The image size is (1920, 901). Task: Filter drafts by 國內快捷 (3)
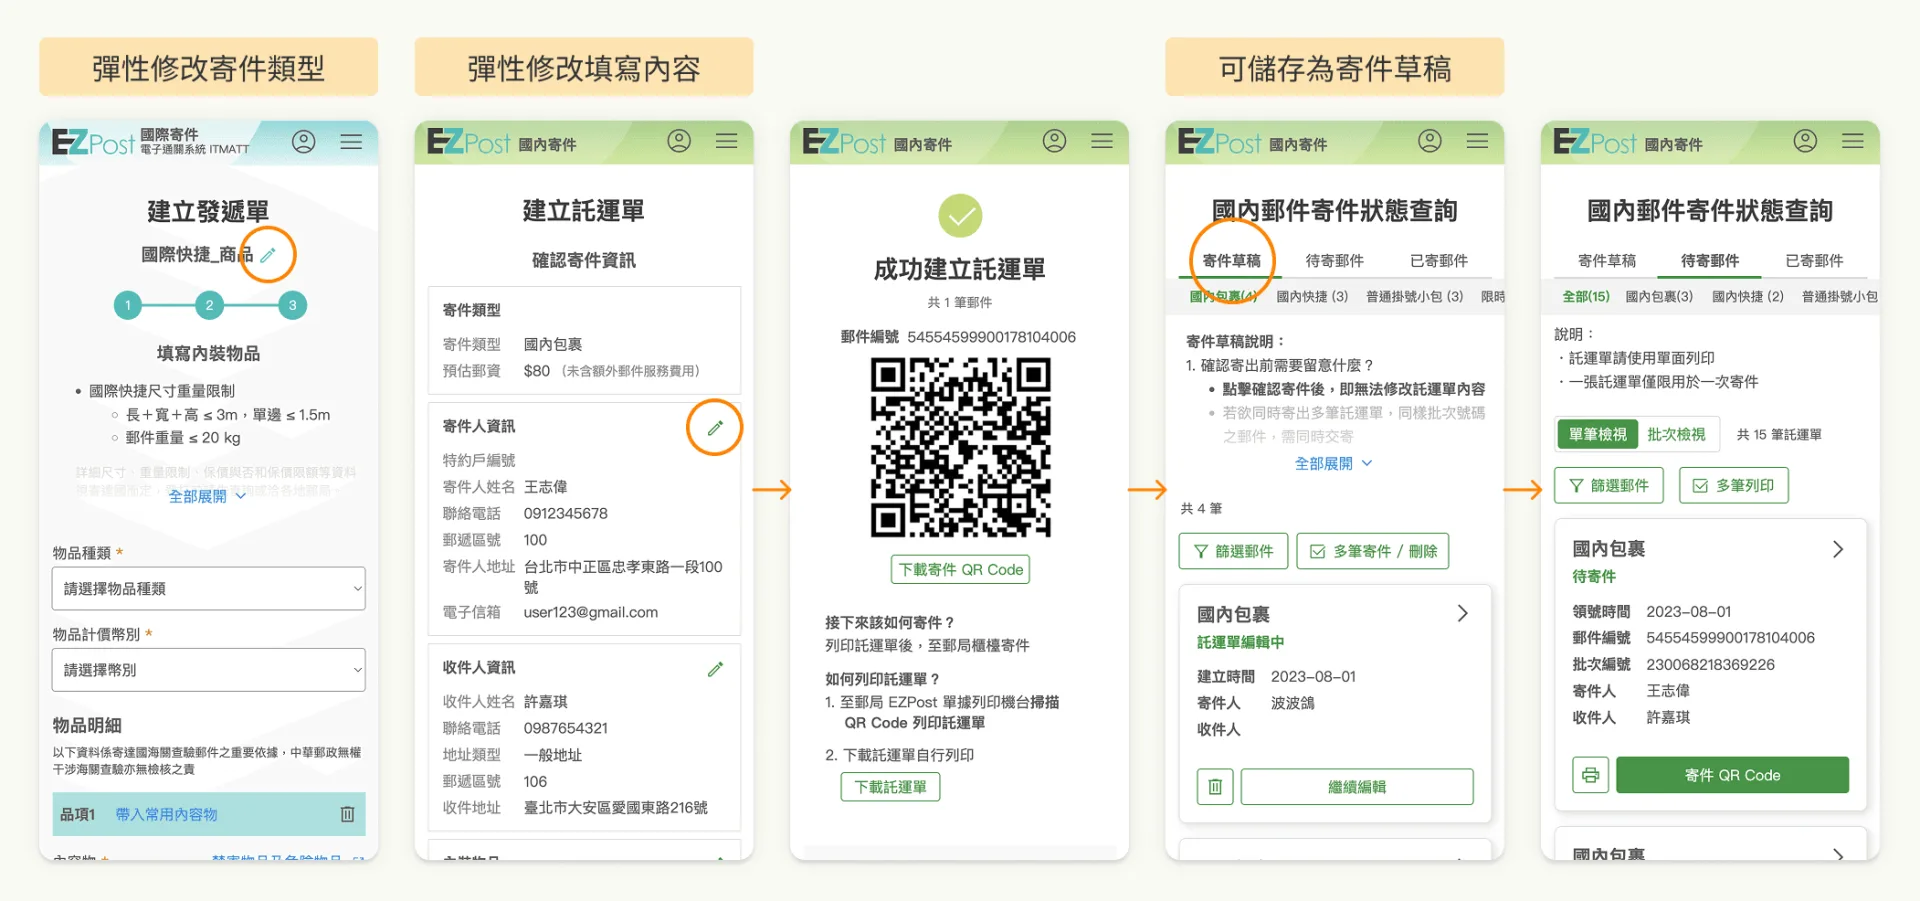pyautogui.click(x=1312, y=297)
